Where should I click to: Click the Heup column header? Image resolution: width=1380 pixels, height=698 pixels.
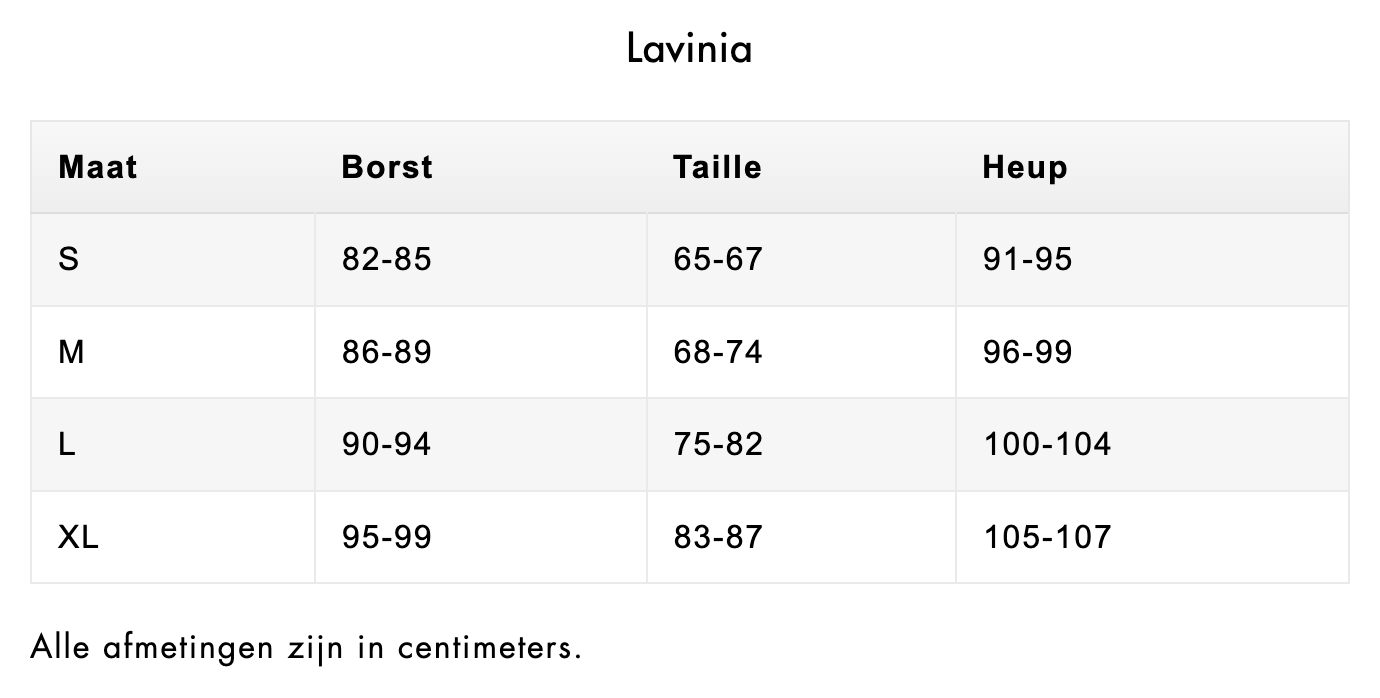pyautogui.click(x=1025, y=167)
